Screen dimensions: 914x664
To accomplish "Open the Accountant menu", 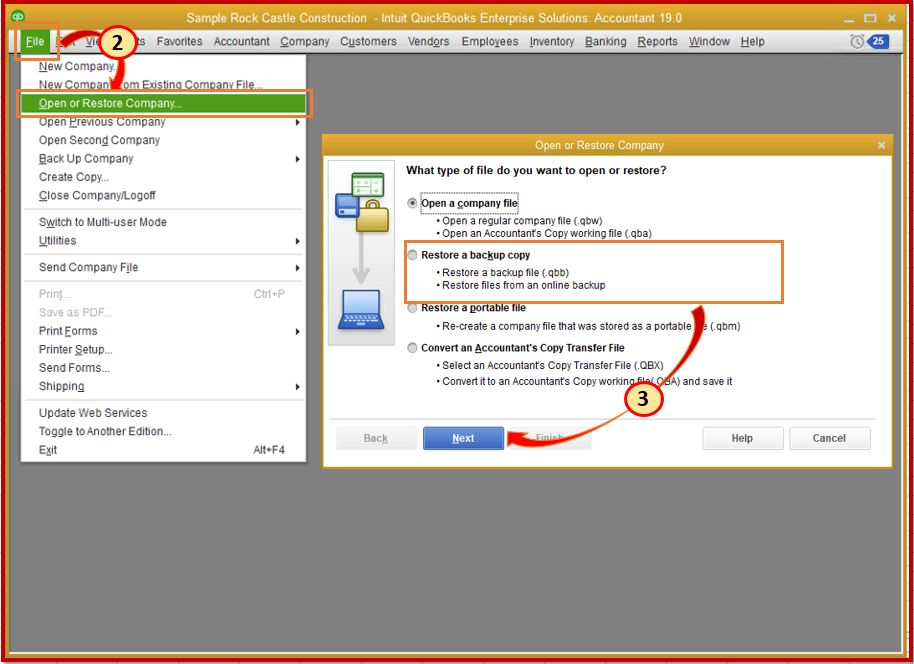I will click(241, 41).
